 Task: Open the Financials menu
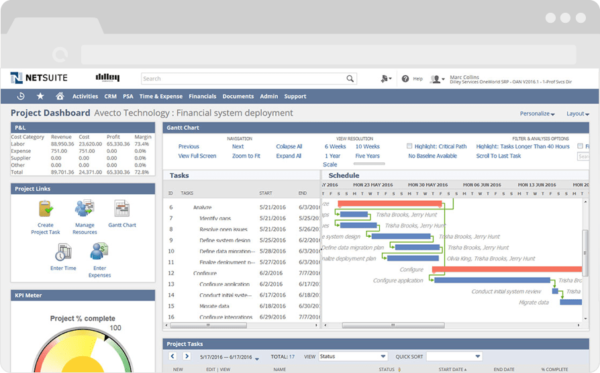click(202, 96)
